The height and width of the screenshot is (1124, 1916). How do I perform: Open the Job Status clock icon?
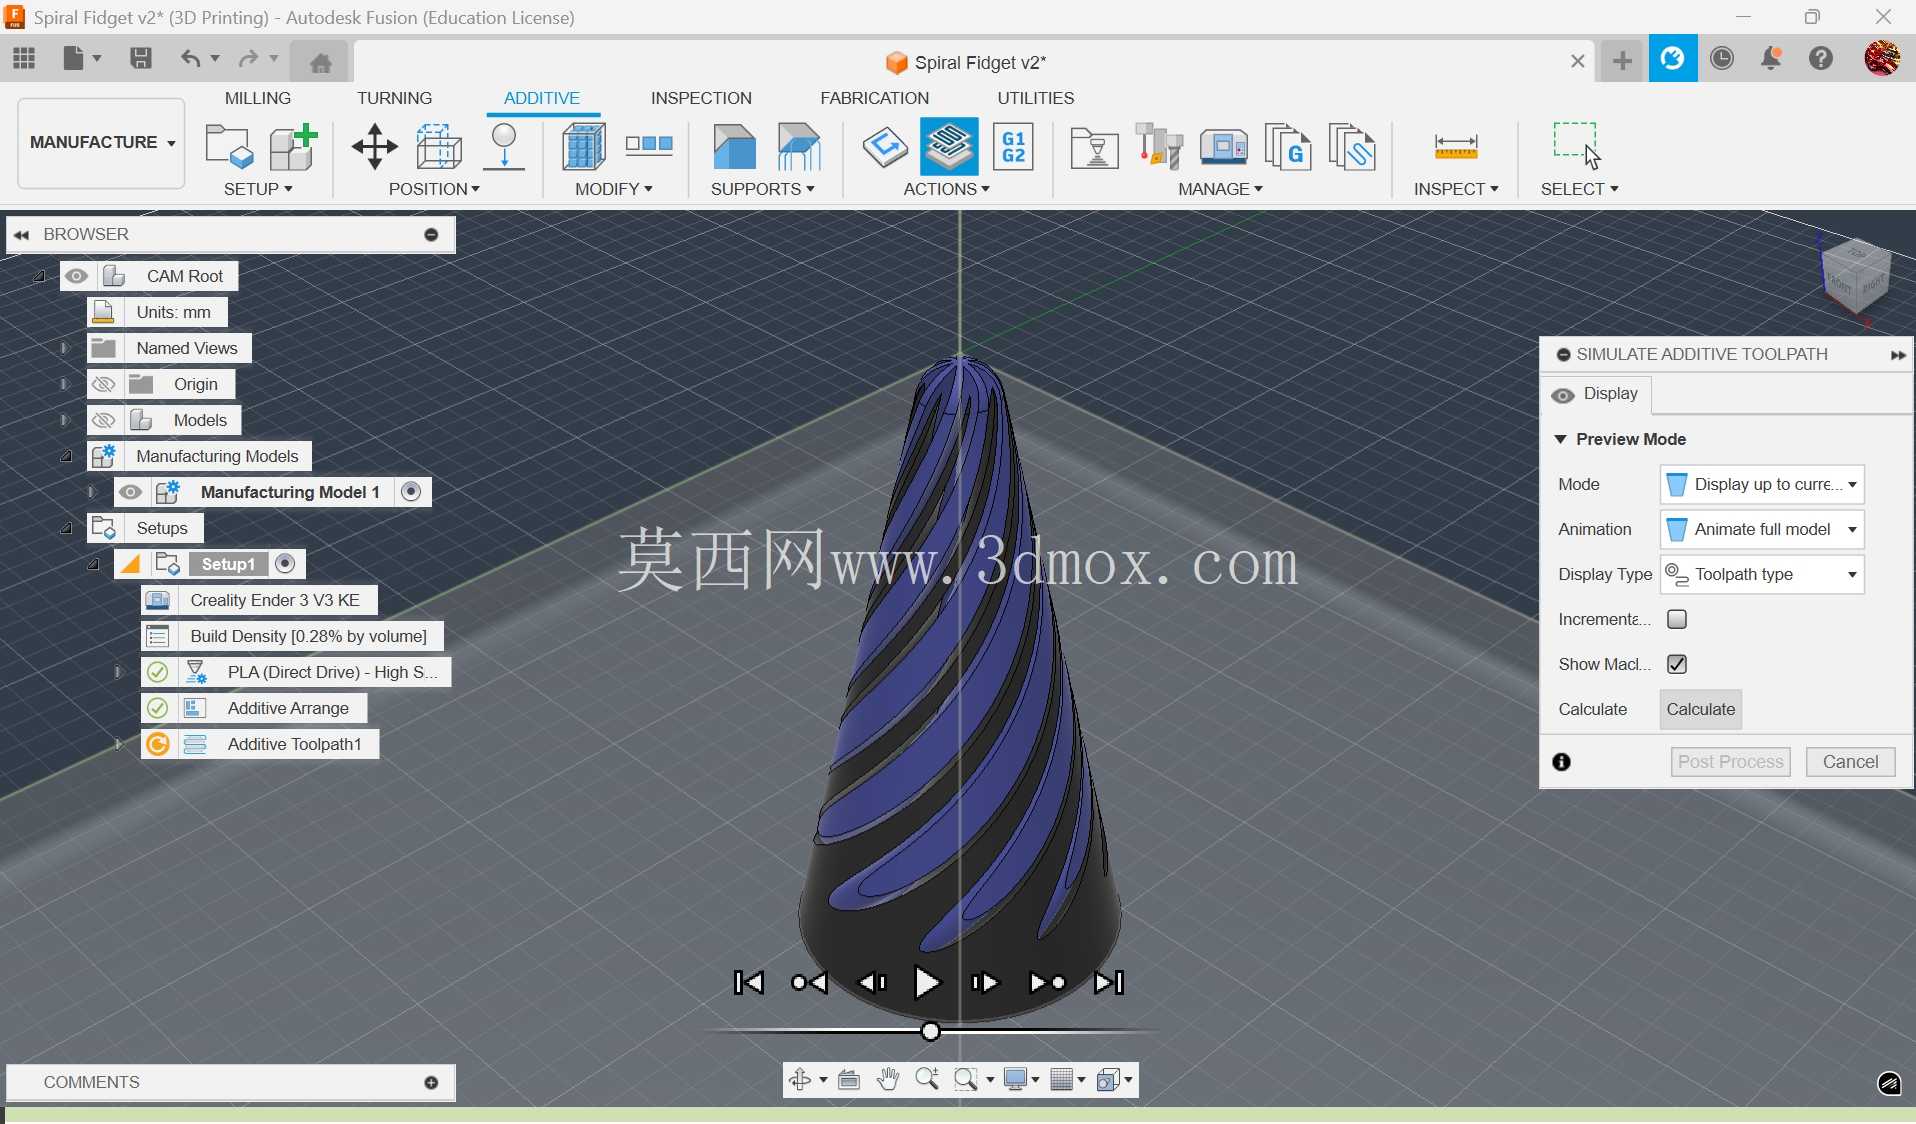(x=1721, y=59)
